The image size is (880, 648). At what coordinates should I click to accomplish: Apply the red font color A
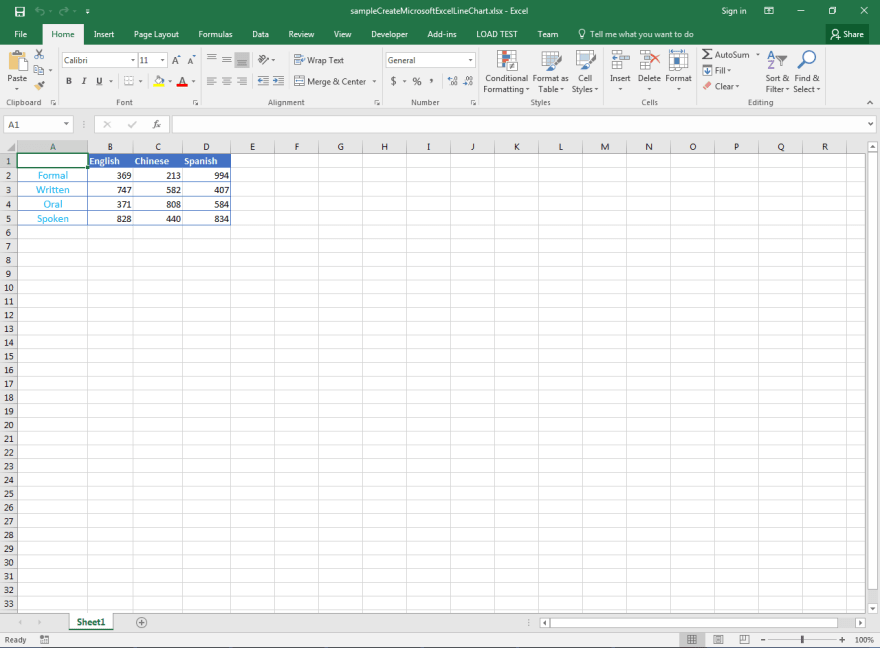(x=182, y=81)
